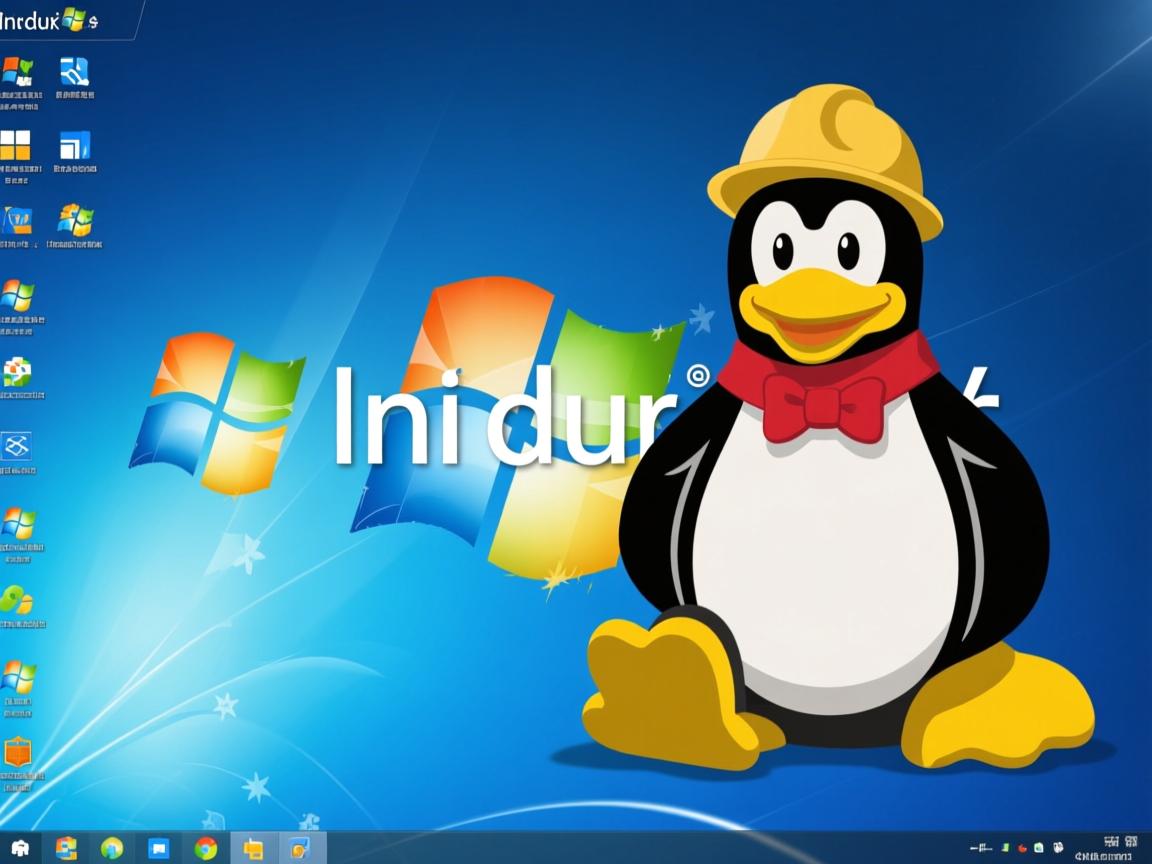Viewport: 1152px width, 864px height.
Task: Toggle the network status icon in the tray
Action: (1040, 847)
